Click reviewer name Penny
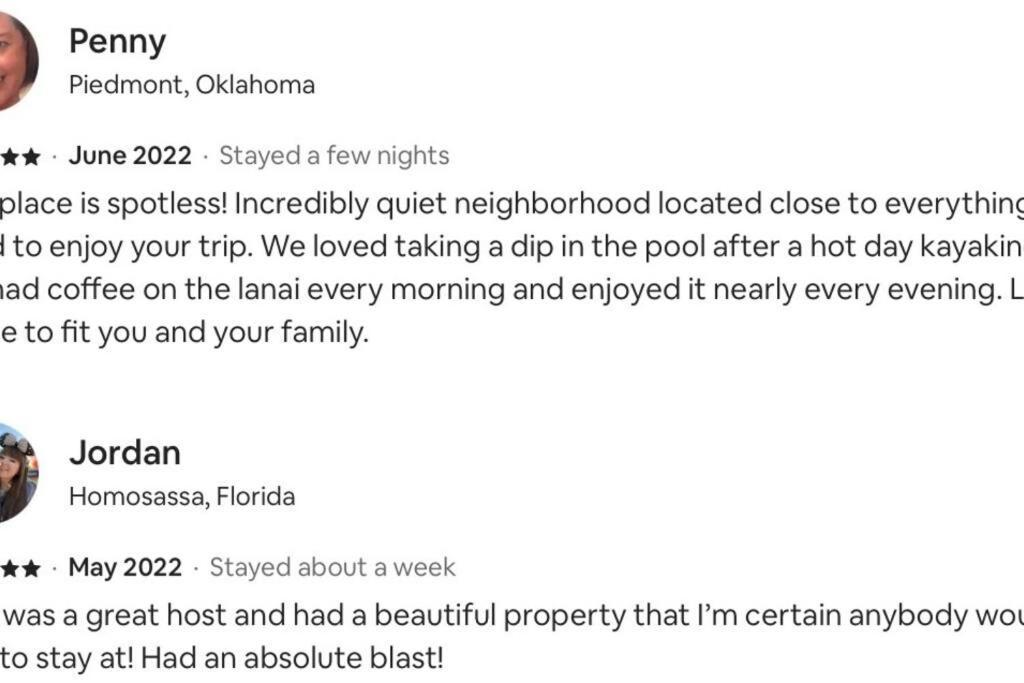The height and width of the screenshot is (683, 1024). pos(118,42)
